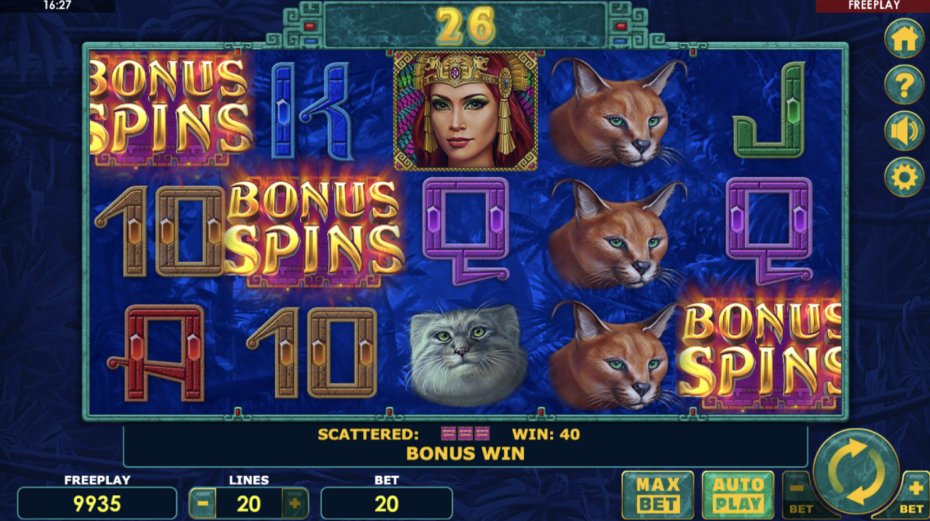Increase the number of lines with the plus
The height and width of the screenshot is (521, 930).
point(295,504)
